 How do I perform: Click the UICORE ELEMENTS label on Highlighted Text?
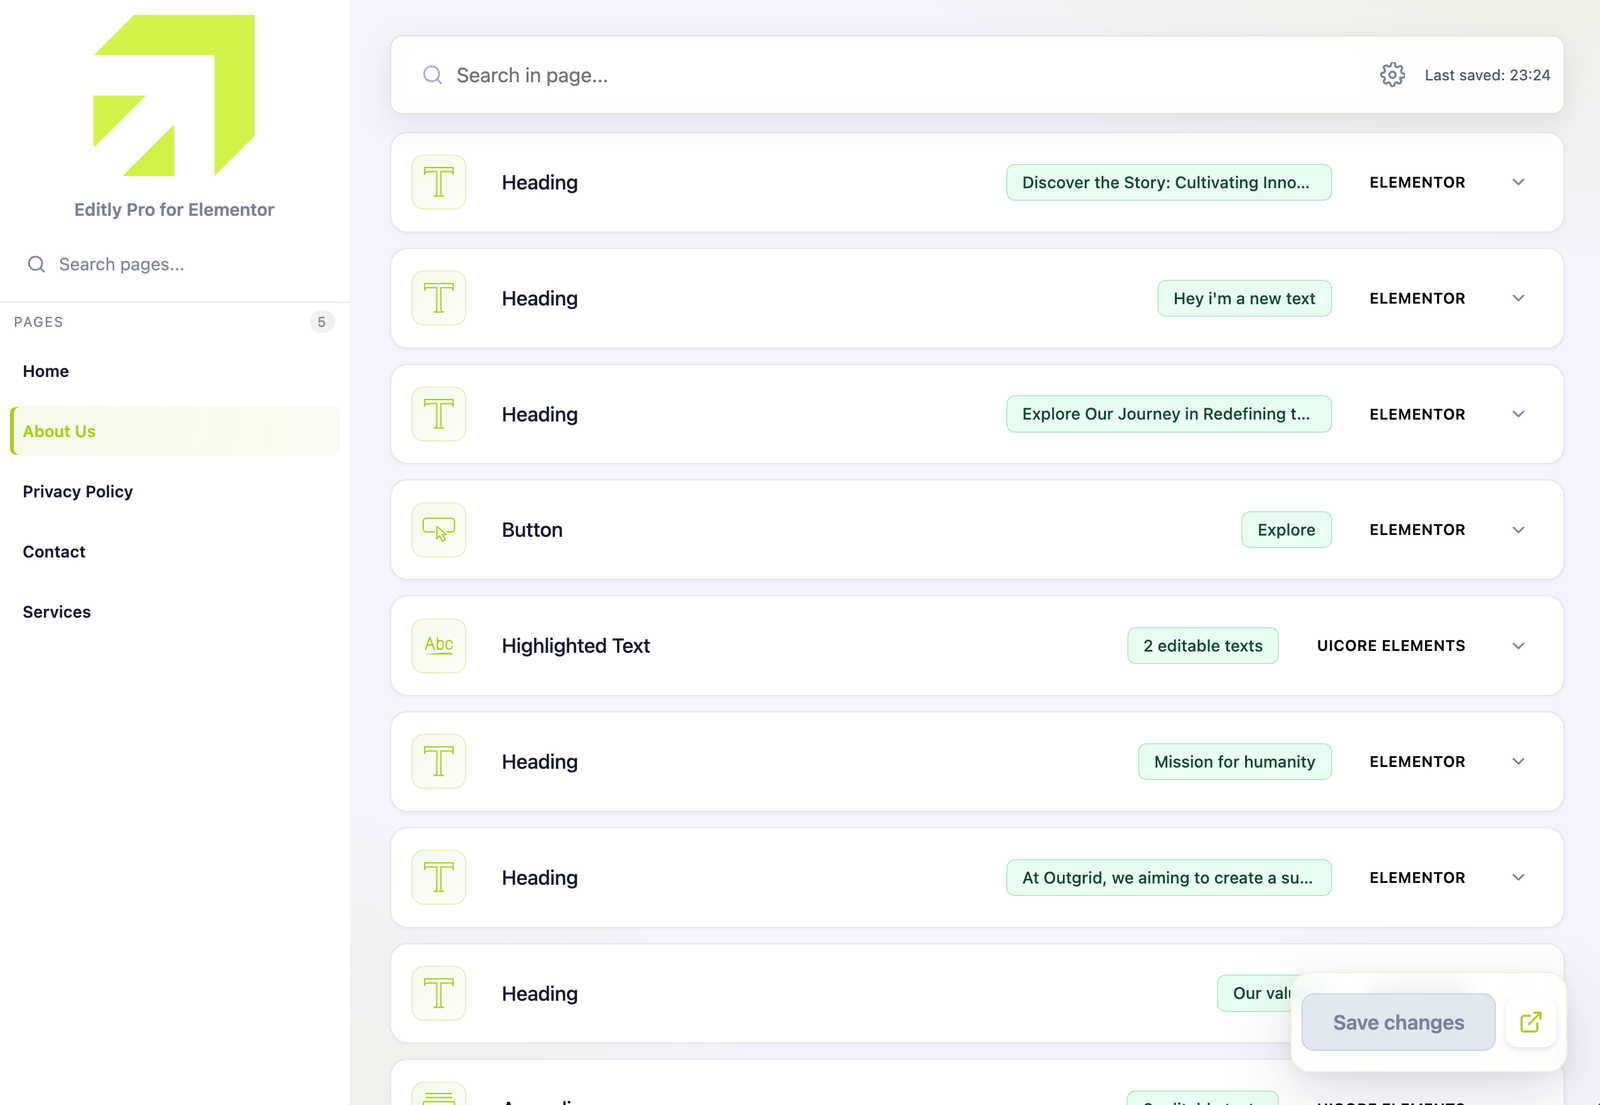tap(1391, 646)
